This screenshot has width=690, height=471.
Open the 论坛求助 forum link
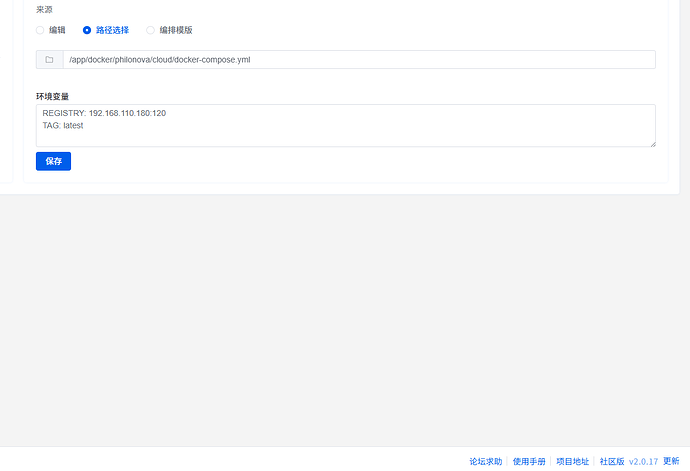(x=486, y=461)
